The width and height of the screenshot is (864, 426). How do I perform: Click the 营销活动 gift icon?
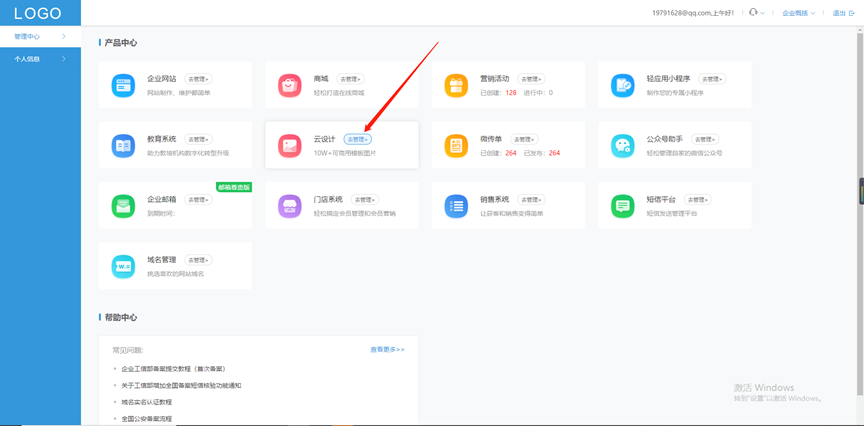pos(456,85)
